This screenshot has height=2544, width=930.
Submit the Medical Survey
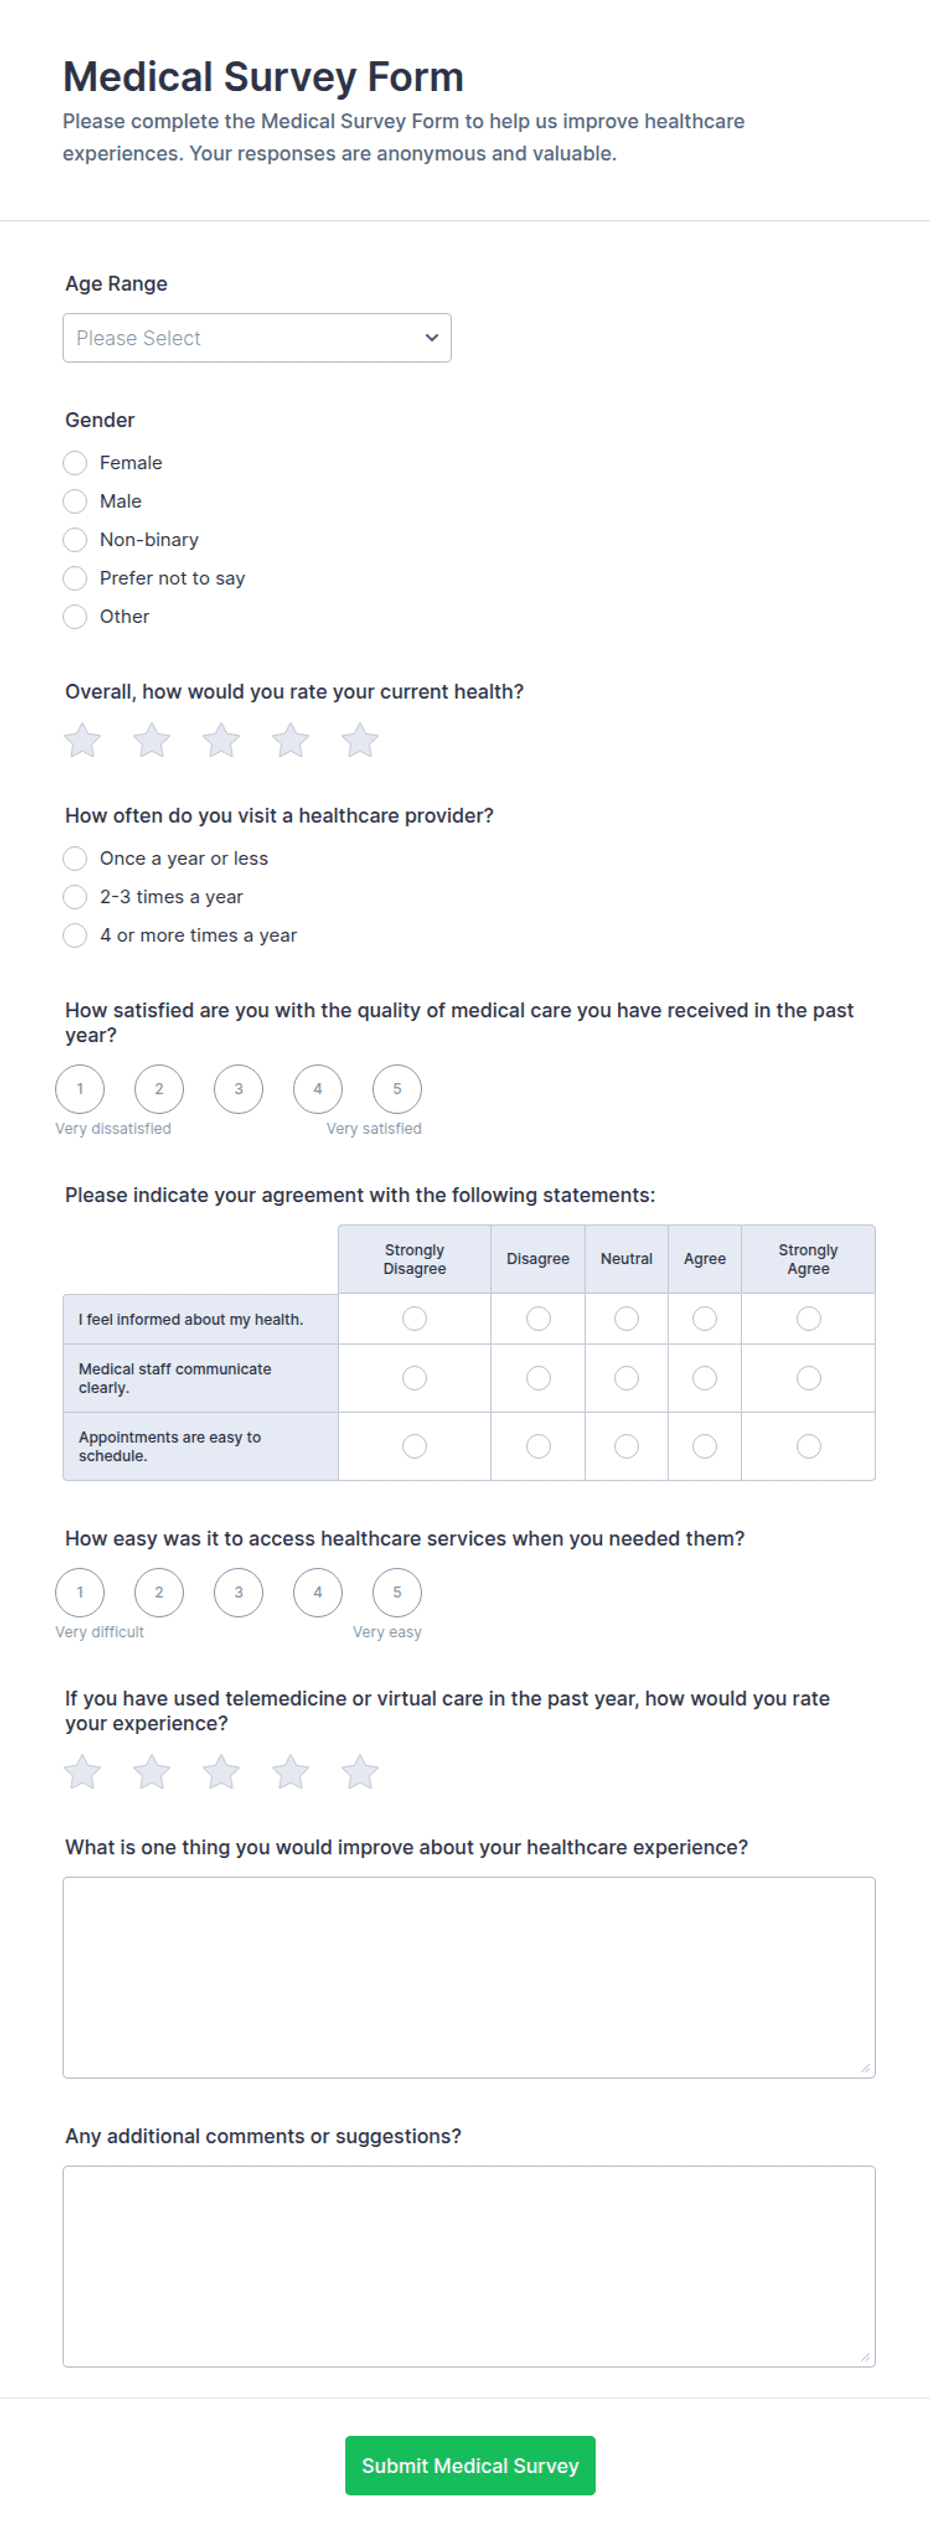click(x=470, y=2465)
